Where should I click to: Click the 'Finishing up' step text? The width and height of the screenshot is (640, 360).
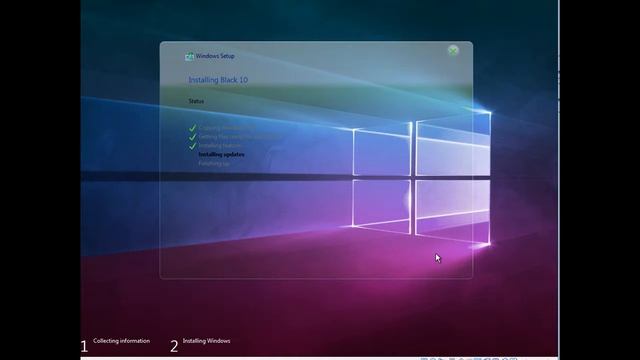tap(214, 163)
